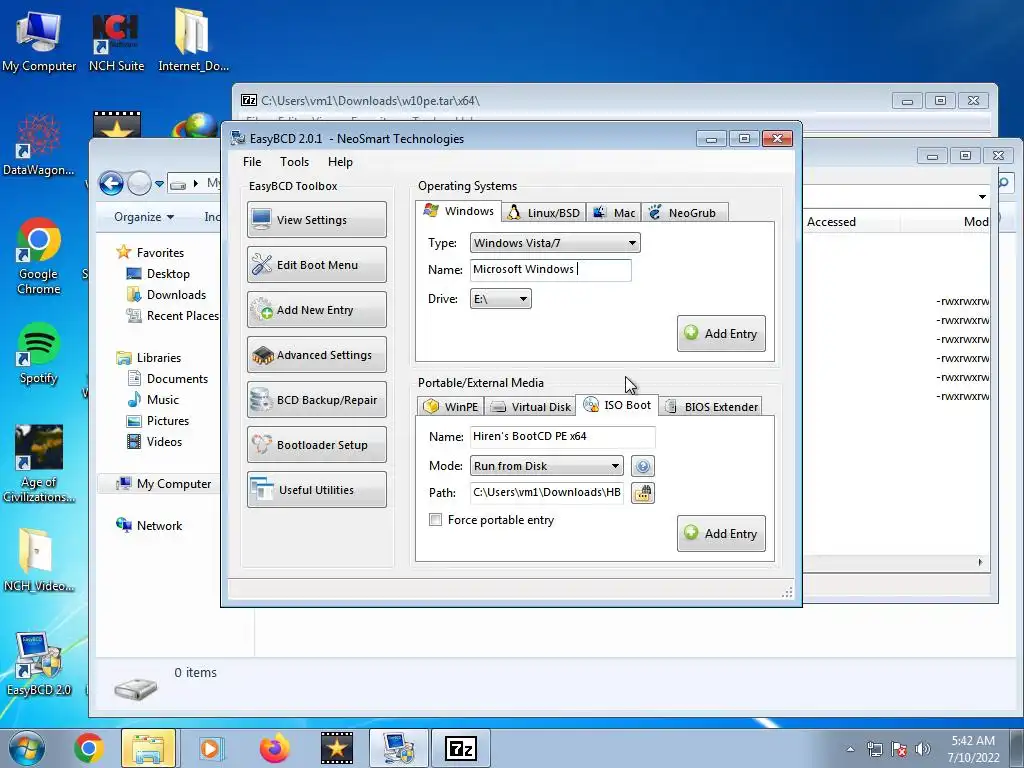Open the media player taskbar icon

pyautogui.click(x=210, y=748)
